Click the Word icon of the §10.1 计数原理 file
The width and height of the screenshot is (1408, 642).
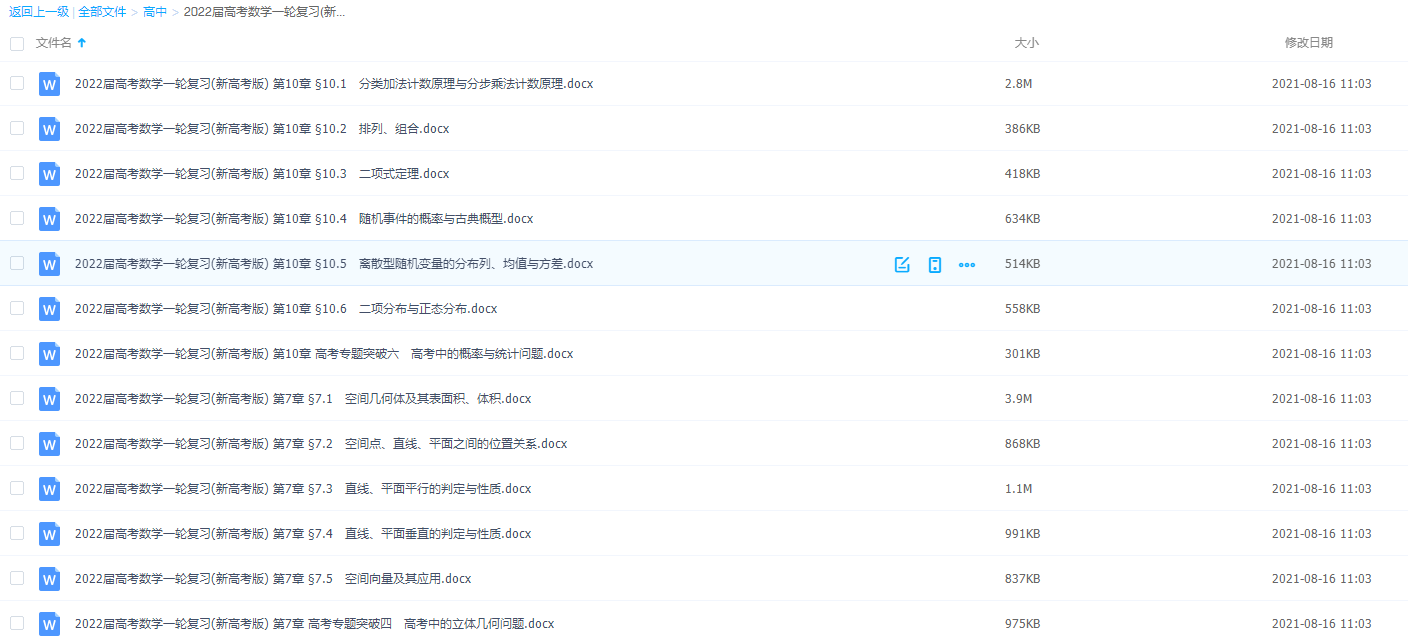click(x=49, y=84)
